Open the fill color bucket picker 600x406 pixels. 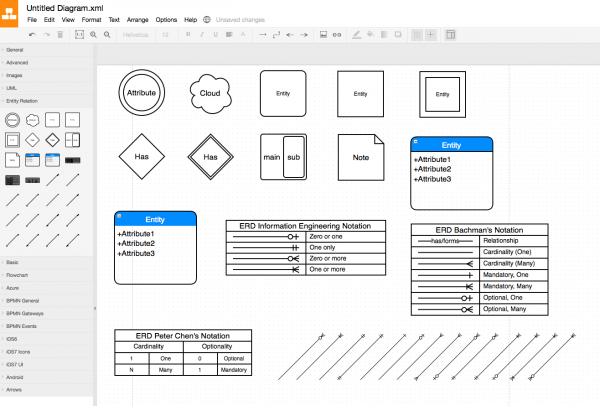tap(371, 34)
